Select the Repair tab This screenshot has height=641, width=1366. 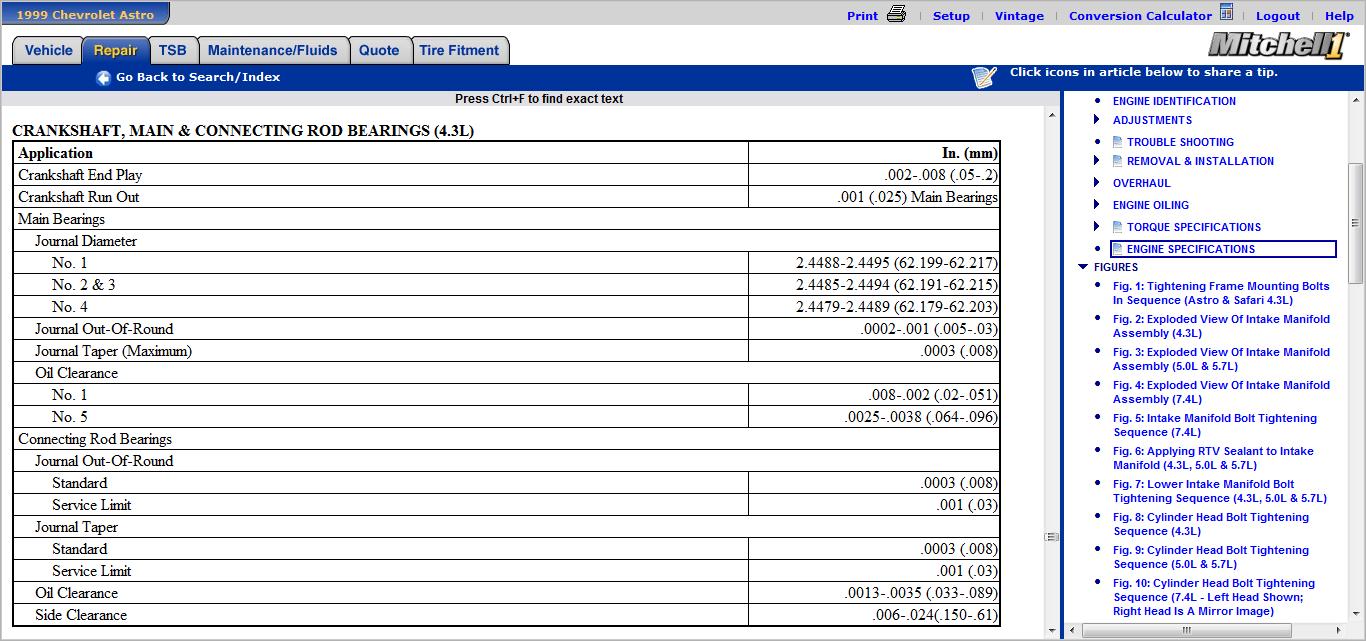click(116, 50)
